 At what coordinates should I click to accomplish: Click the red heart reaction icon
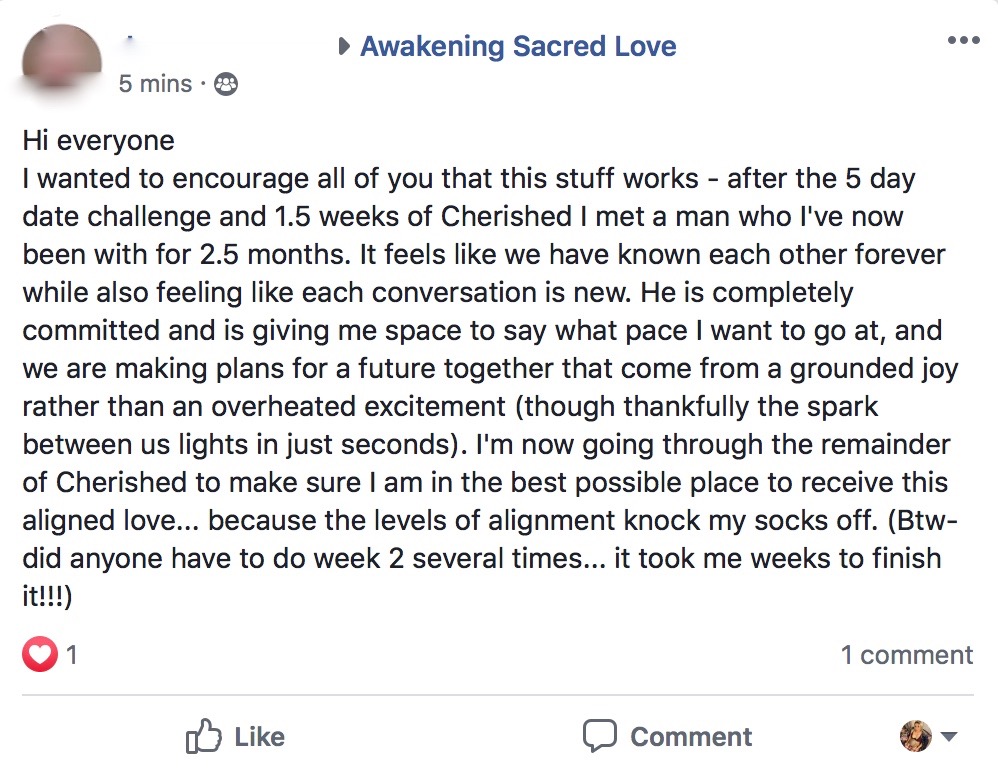(x=40, y=655)
